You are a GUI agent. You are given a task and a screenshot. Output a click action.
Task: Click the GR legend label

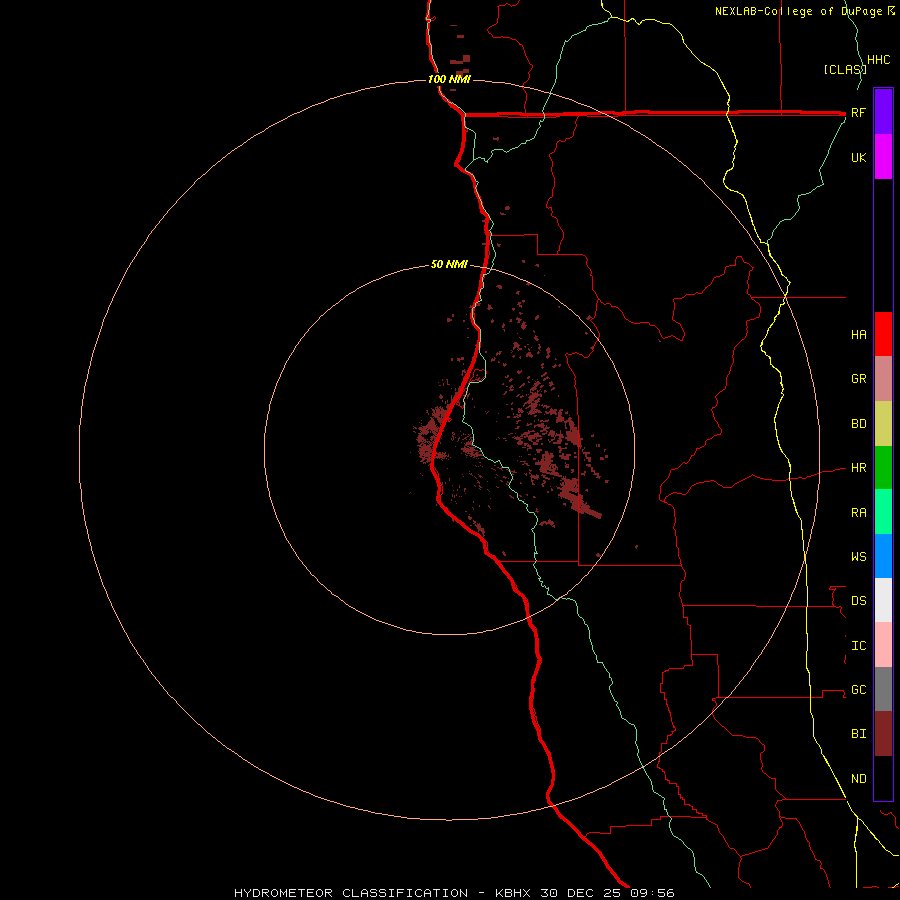859,379
